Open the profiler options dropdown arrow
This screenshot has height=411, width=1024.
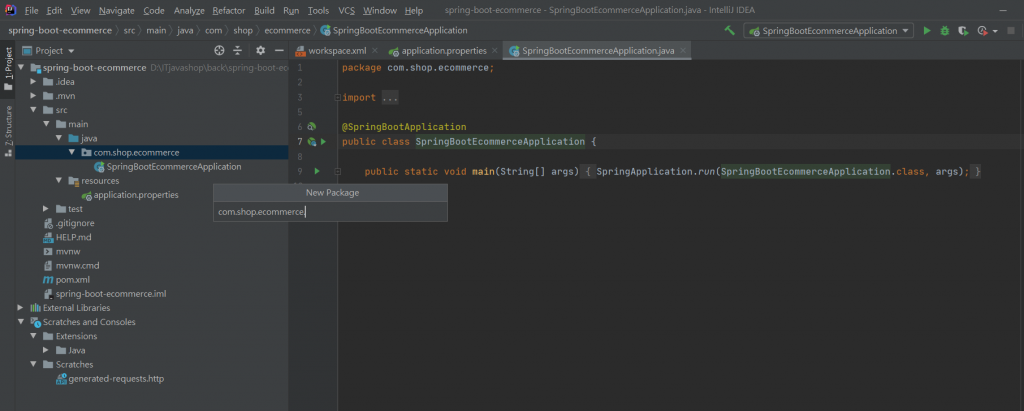[995, 31]
